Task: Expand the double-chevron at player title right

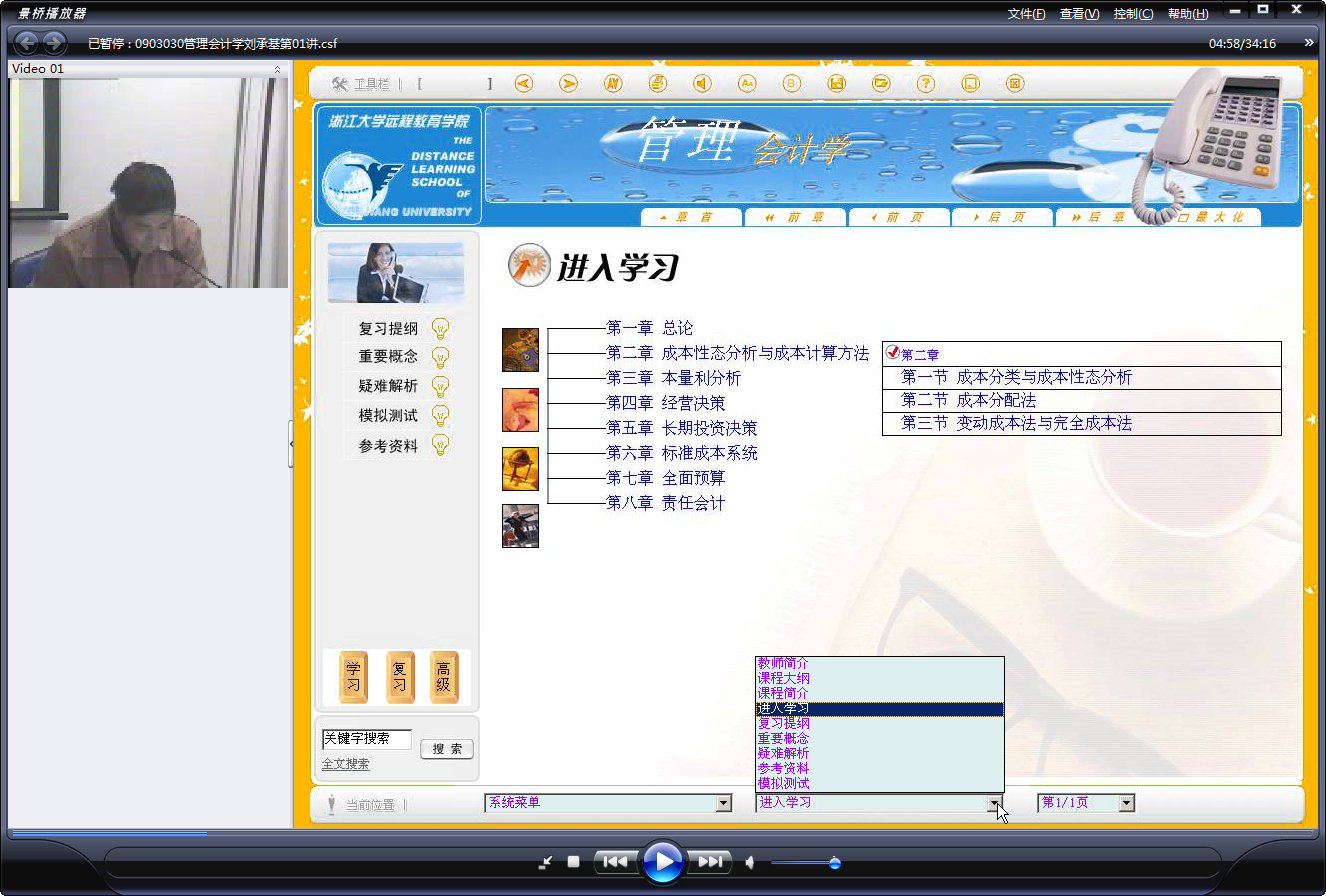Action: point(1309,43)
